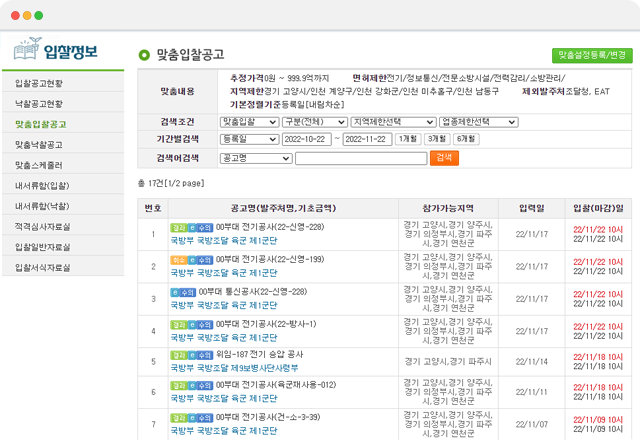Click the 입력일 column header
Screen dimensions: 640x440
[531, 209]
